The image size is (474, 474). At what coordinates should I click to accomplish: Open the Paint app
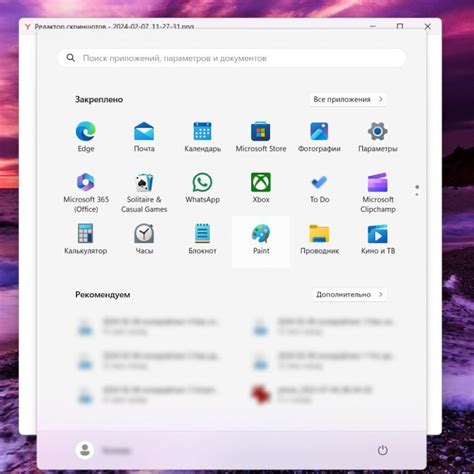click(261, 241)
